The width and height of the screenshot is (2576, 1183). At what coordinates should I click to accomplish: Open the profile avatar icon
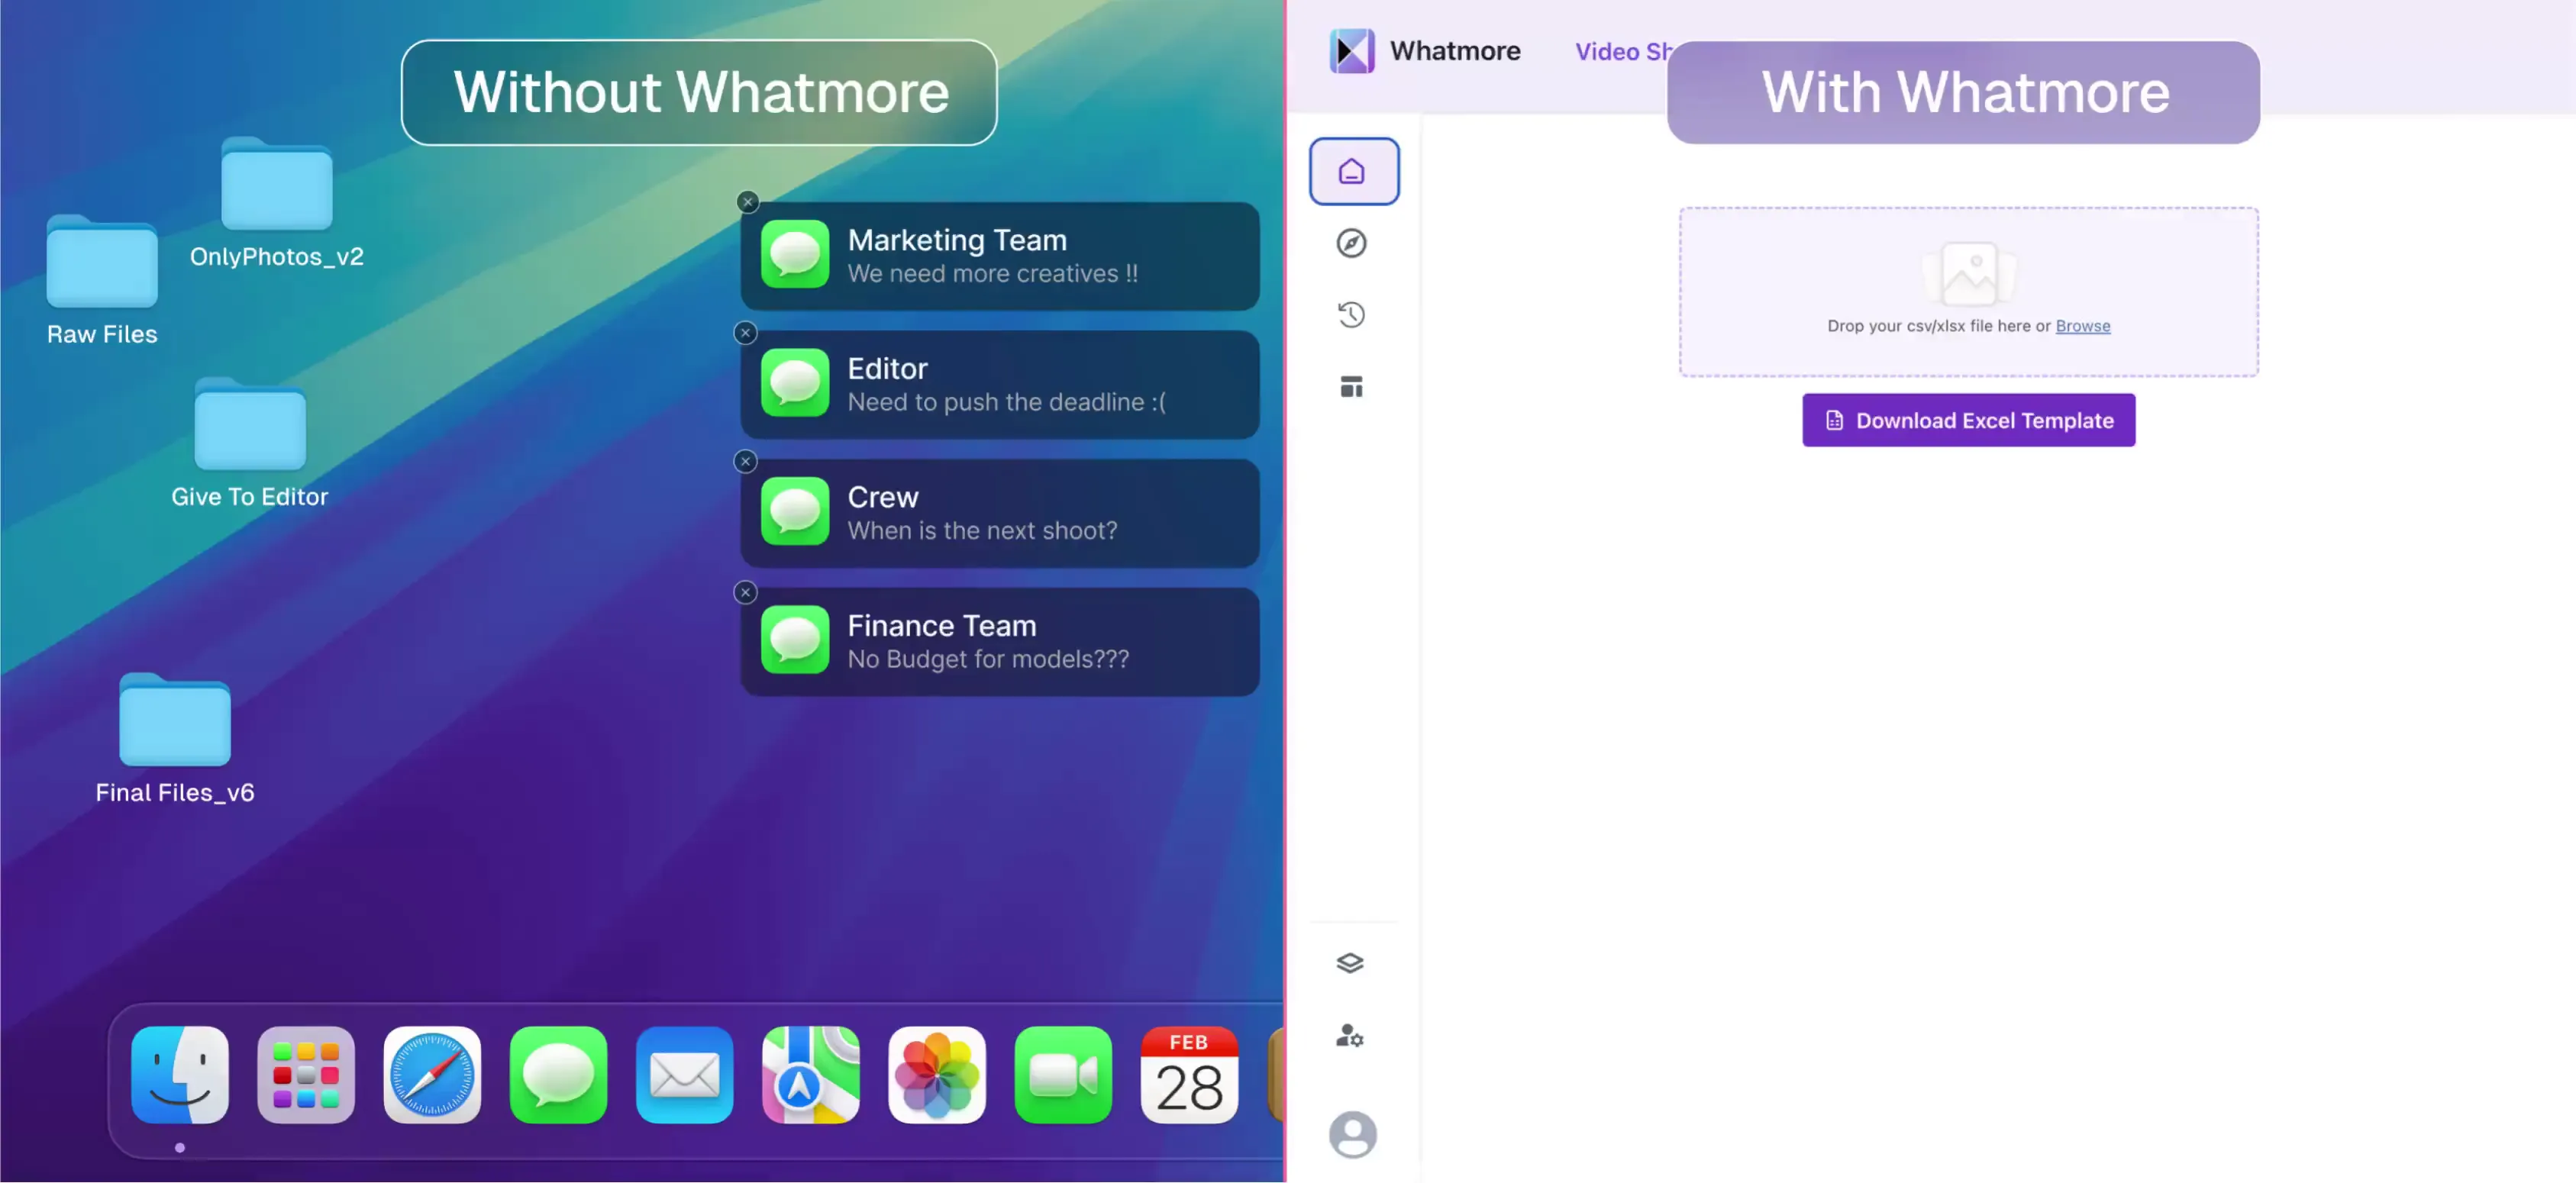click(x=1352, y=1135)
